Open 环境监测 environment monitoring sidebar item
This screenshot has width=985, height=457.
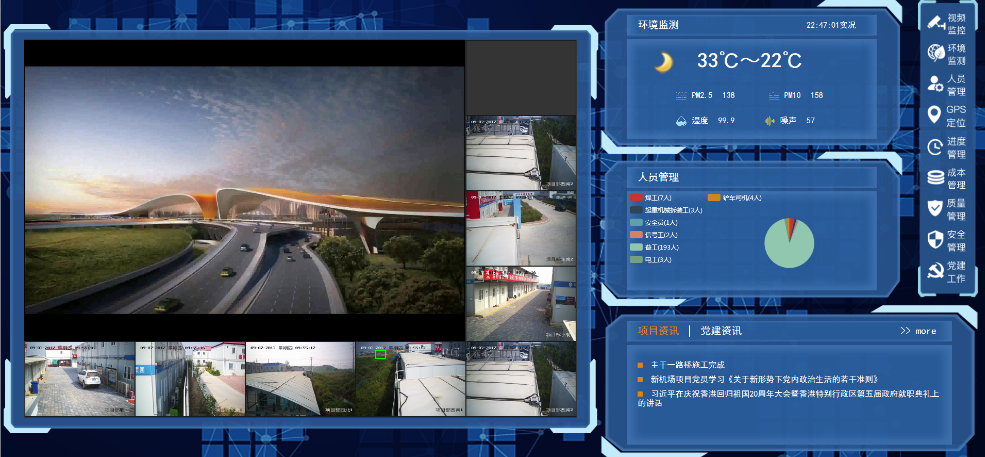[x=946, y=54]
